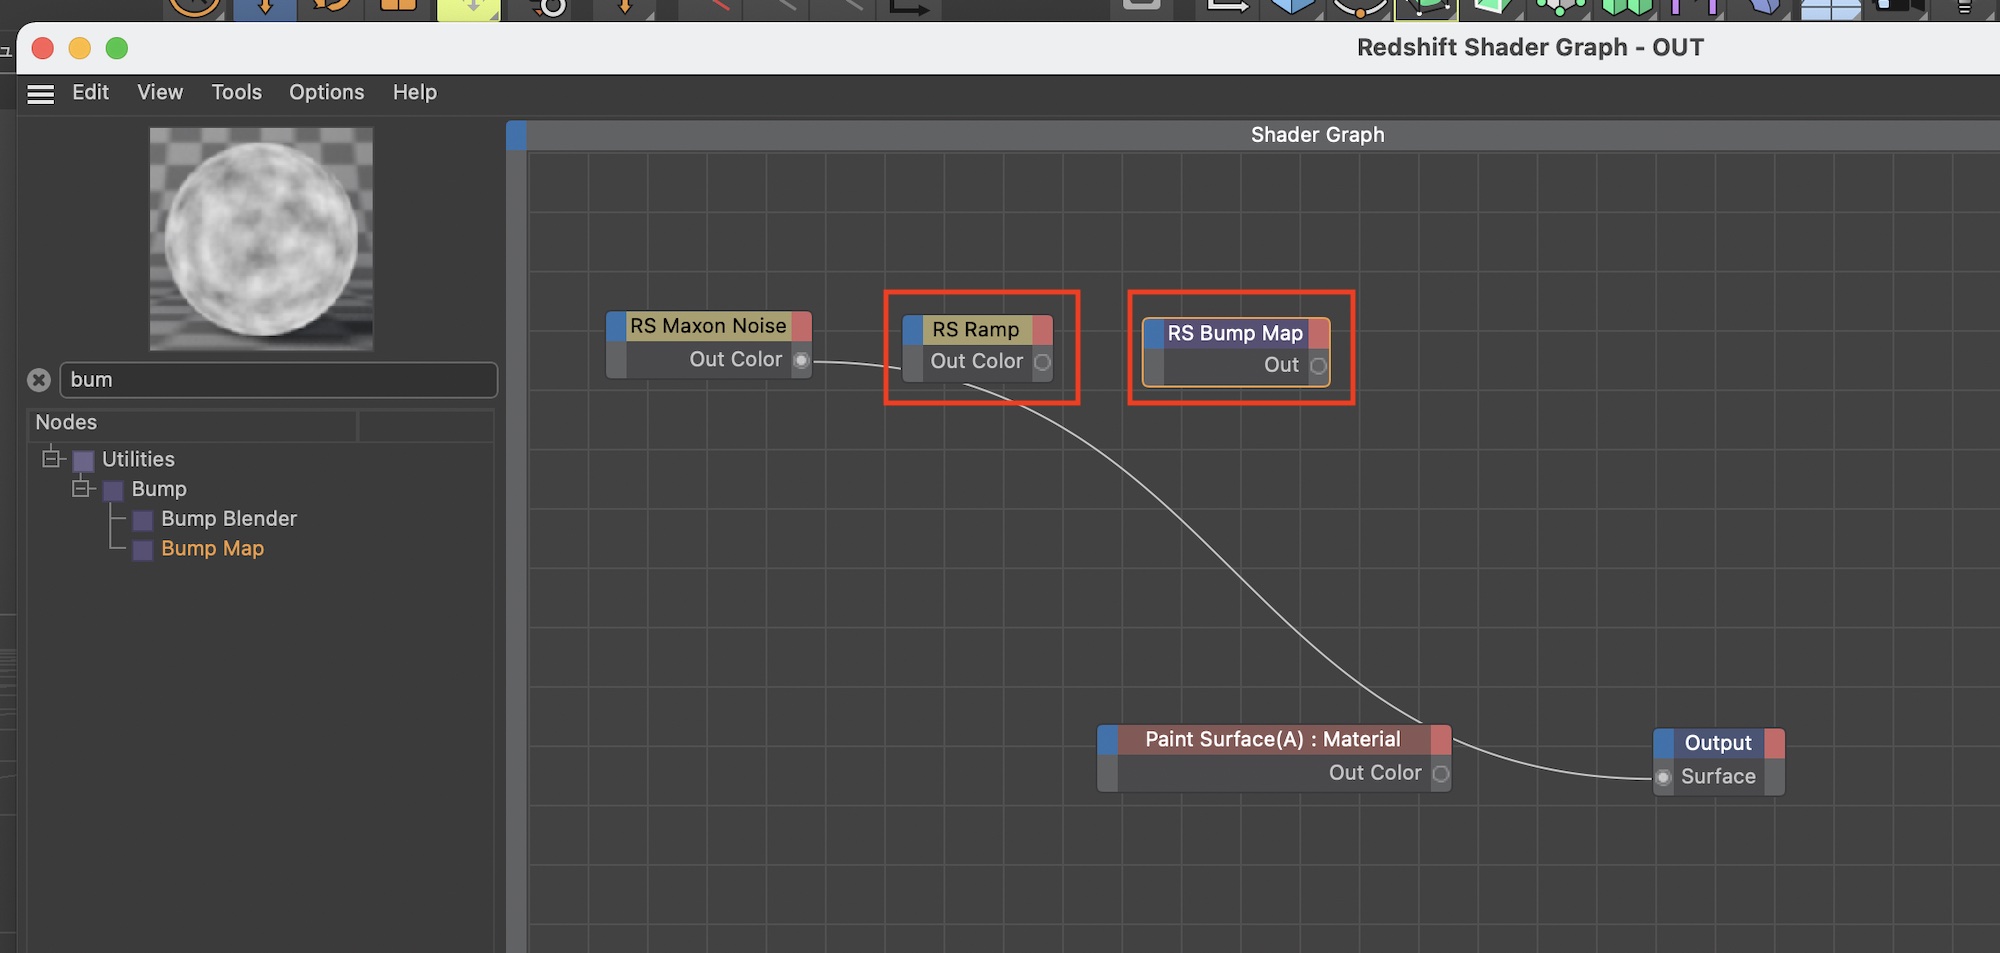Select Bump Blender in the Nodes list

228,519
